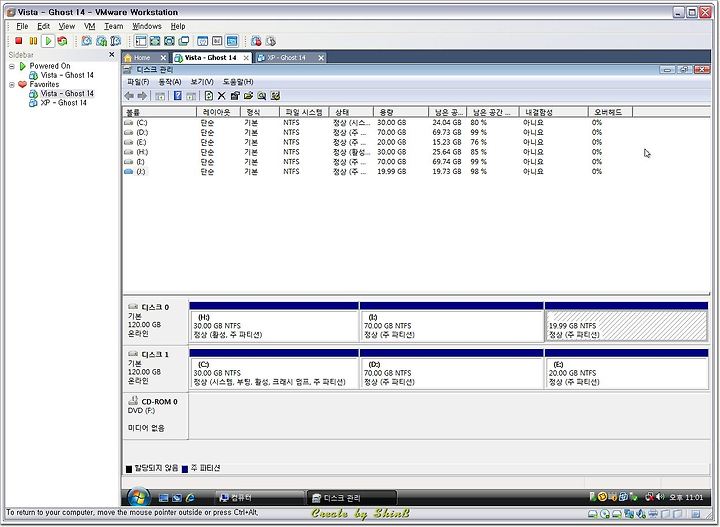Click the Refresh icon in Disk Management toolbar
The image size is (720, 527).
pos(208,96)
